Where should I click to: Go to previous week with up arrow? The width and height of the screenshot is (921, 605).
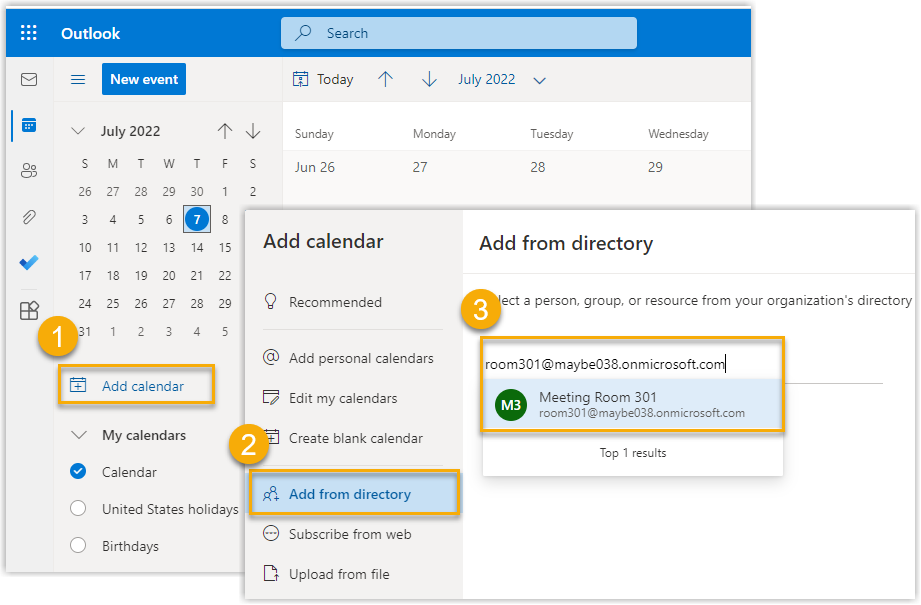coord(386,80)
